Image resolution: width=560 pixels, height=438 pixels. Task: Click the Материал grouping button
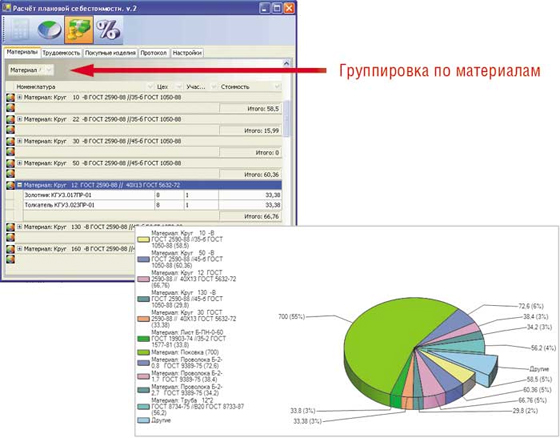click(x=31, y=70)
